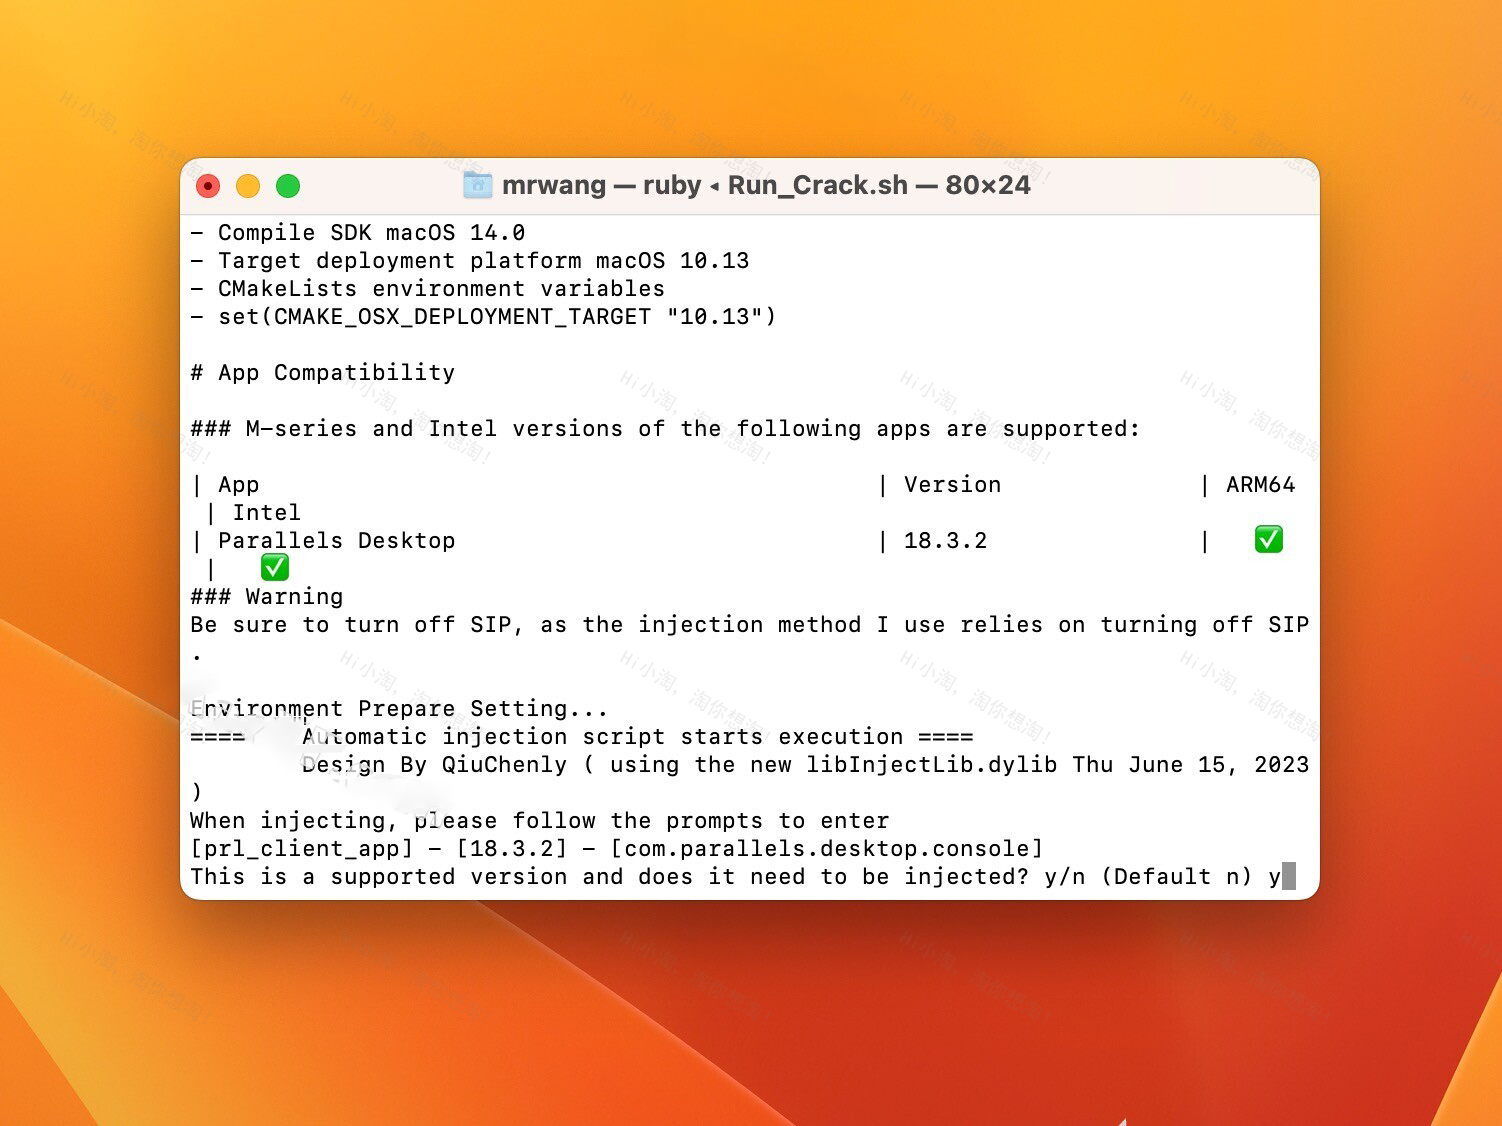Click the 'M-series and Intel versions' supported line
This screenshot has width=1502, height=1126.
[x=665, y=429]
